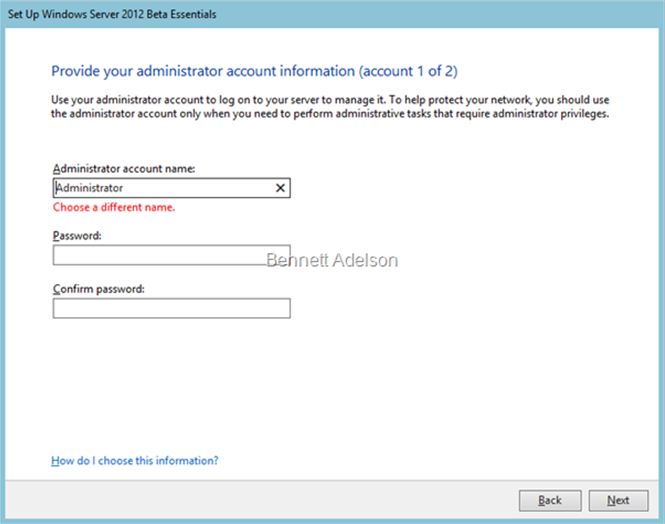The image size is (665, 524).
Task: Select the Confirm password input box
Action: [171, 308]
